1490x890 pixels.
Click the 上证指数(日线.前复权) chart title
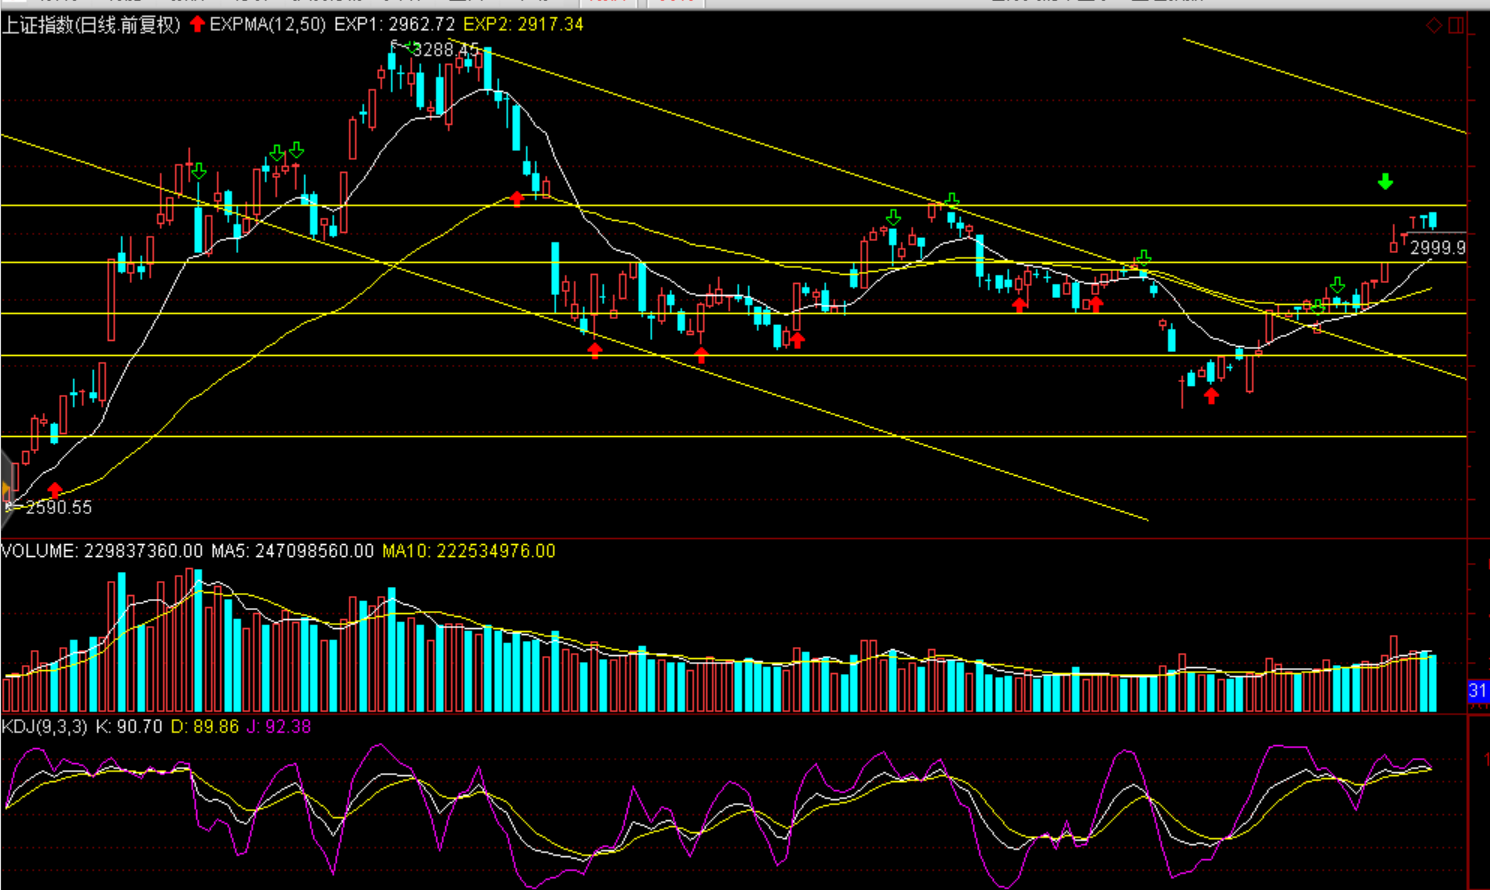tap(91, 25)
